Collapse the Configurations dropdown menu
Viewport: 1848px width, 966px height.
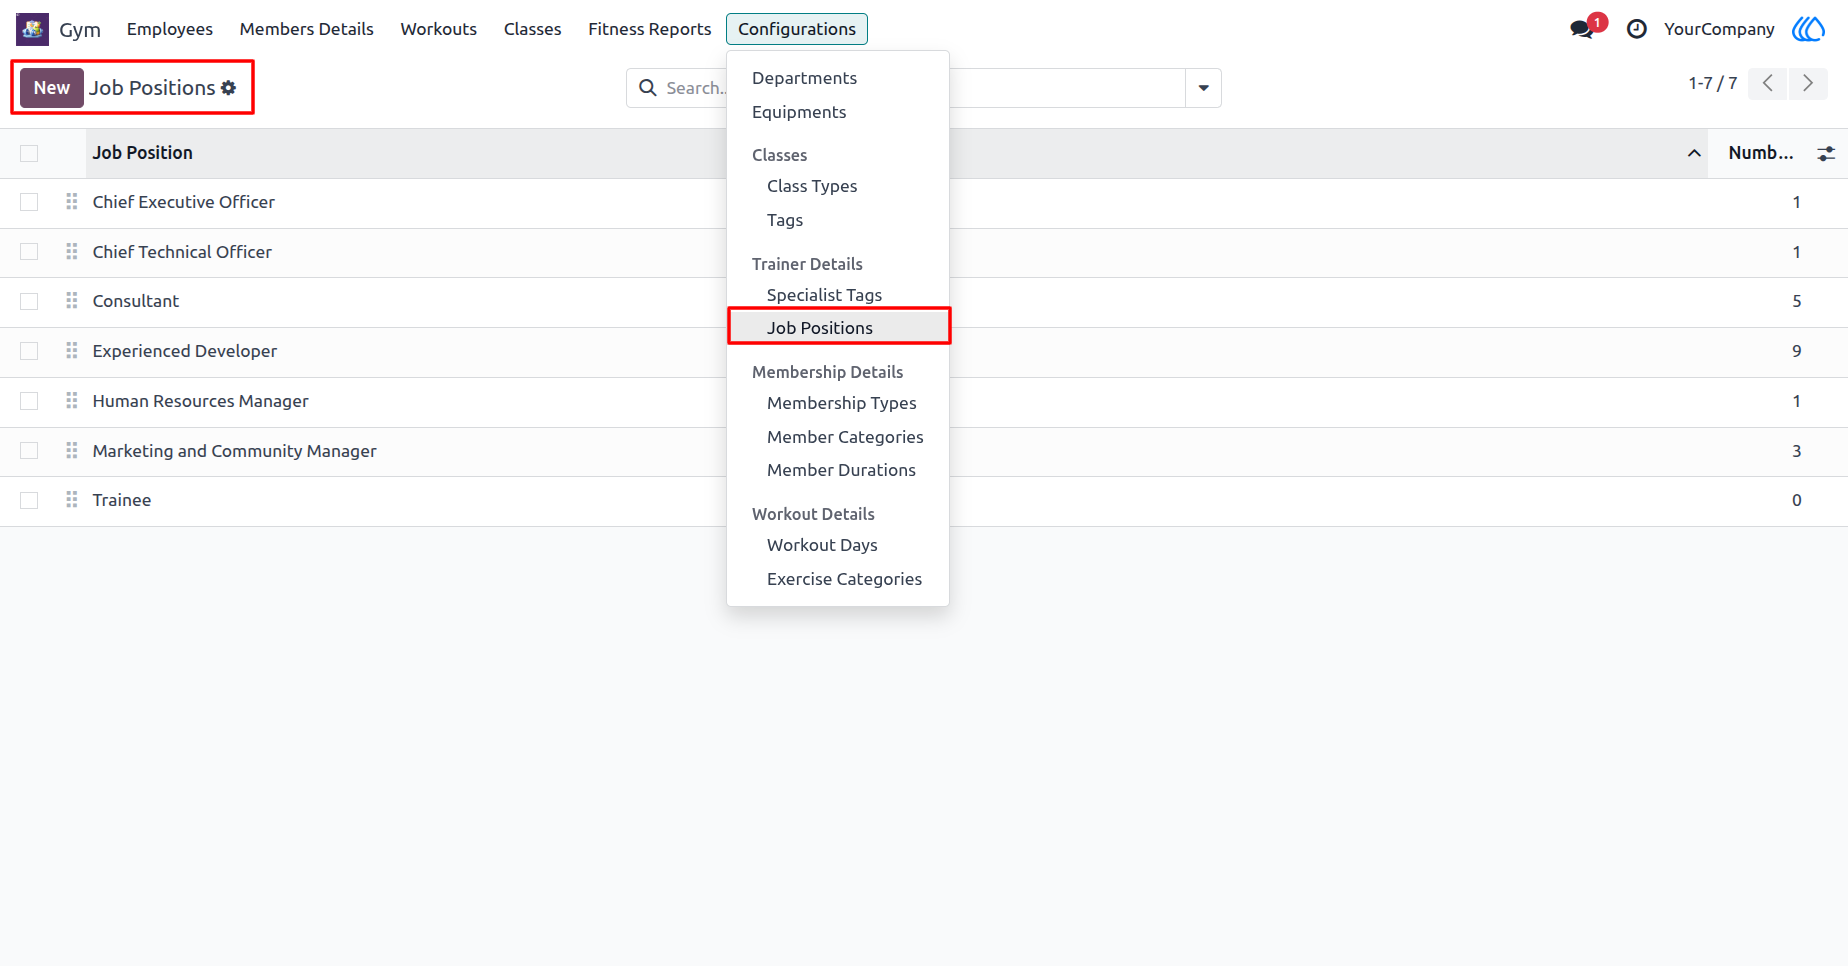[x=797, y=29]
